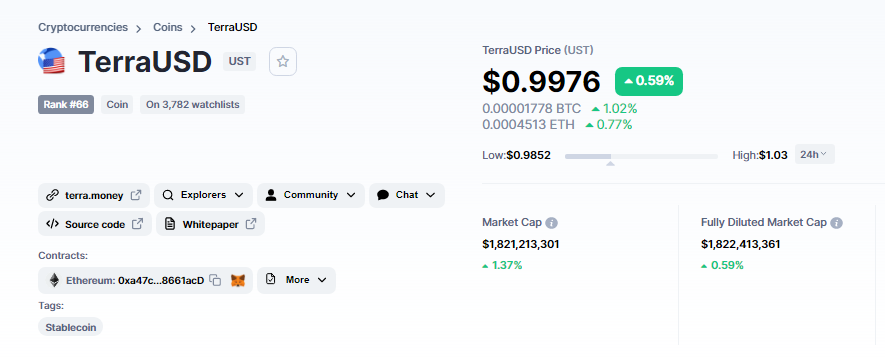Click the 0.0004513 ETH price
This screenshot has height=363, width=885.
tap(528, 125)
